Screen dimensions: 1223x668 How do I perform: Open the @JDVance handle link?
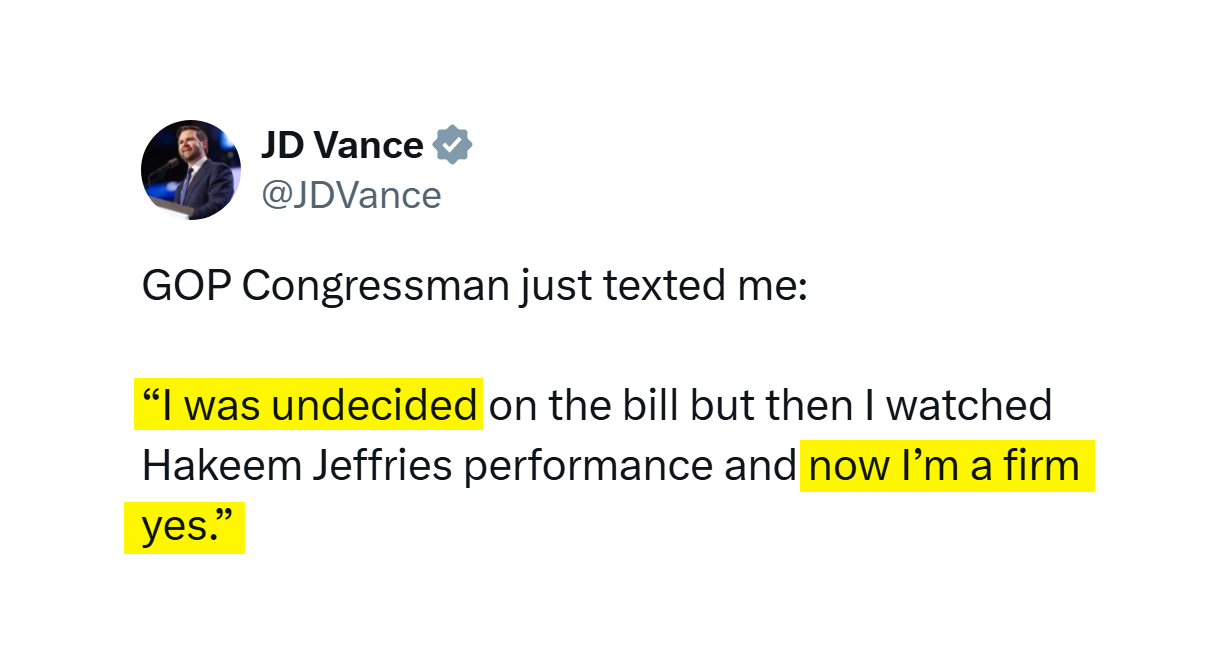[x=351, y=195]
